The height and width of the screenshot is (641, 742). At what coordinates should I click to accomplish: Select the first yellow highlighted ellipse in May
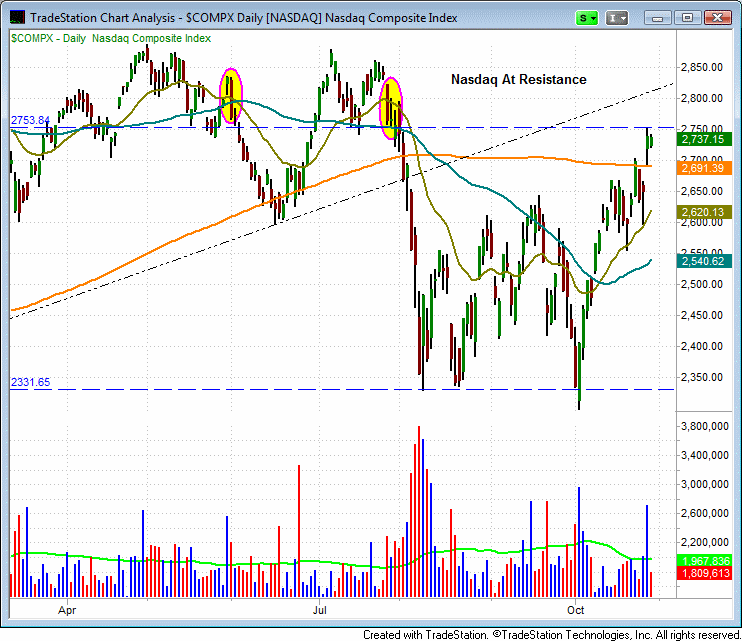[x=231, y=96]
